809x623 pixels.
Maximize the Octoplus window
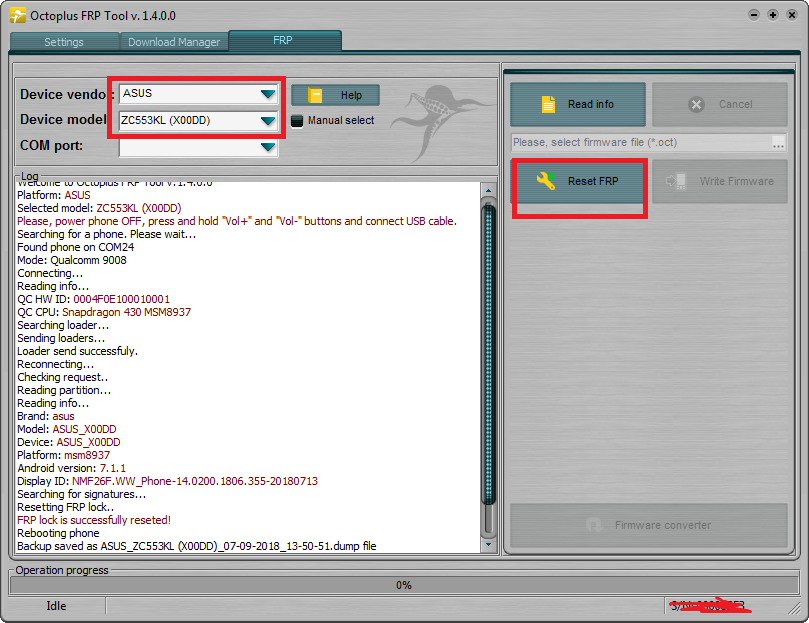coord(773,15)
